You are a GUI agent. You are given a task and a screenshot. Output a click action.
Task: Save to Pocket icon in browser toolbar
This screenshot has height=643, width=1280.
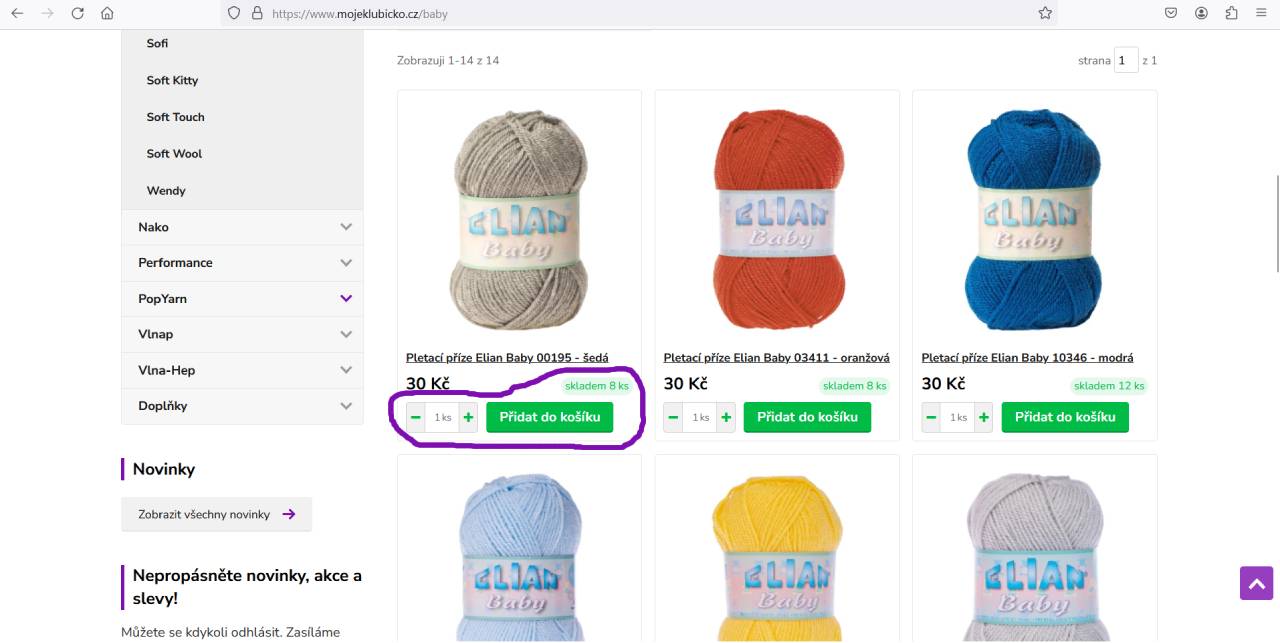coord(1171,13)
